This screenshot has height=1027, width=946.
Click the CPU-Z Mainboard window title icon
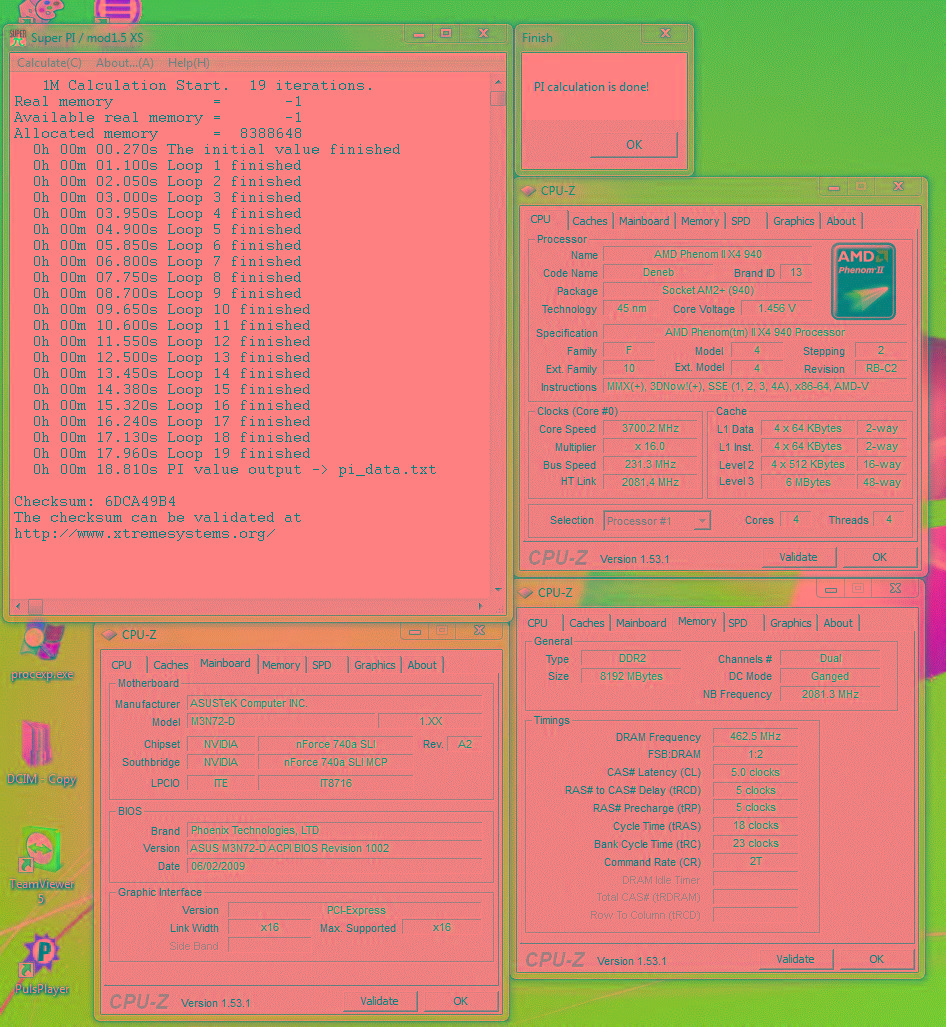click(x=109, y=635)
